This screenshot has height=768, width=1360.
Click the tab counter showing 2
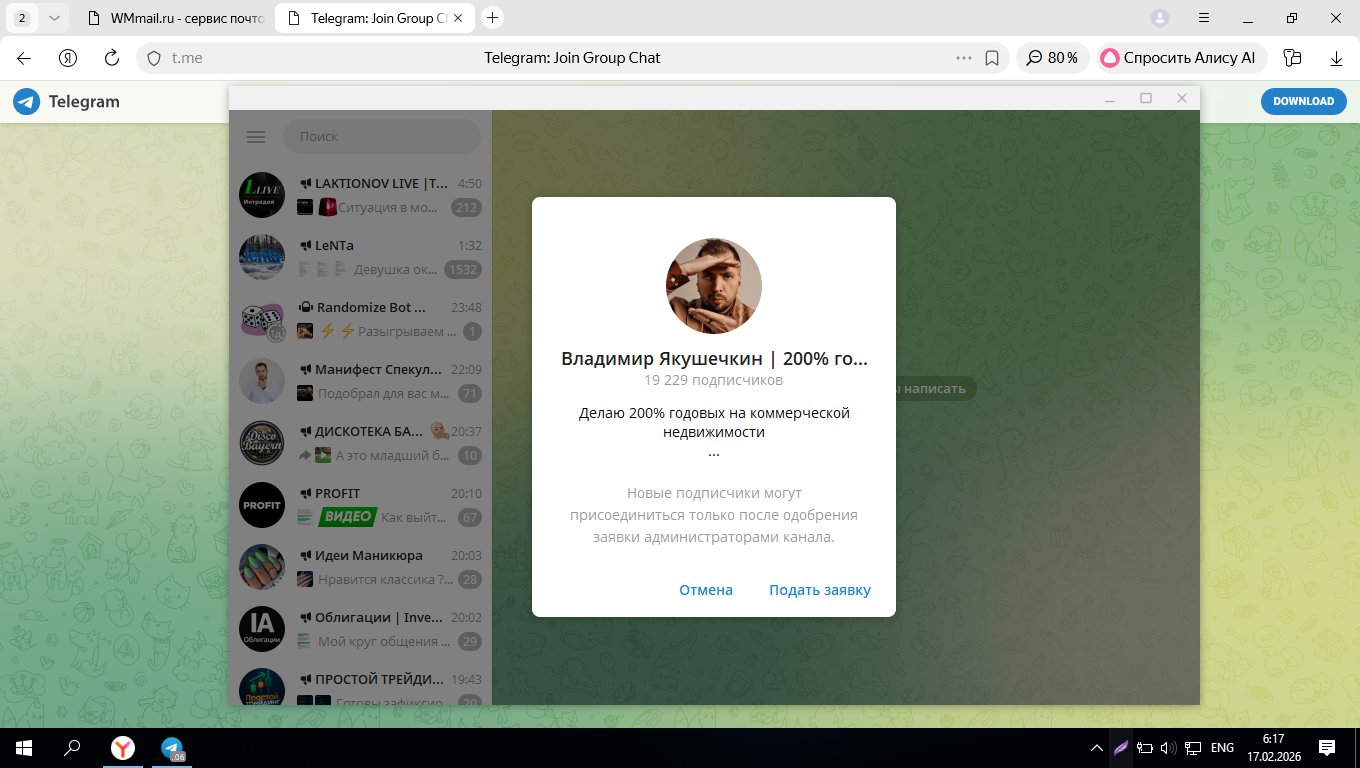(x=22, y=17)
